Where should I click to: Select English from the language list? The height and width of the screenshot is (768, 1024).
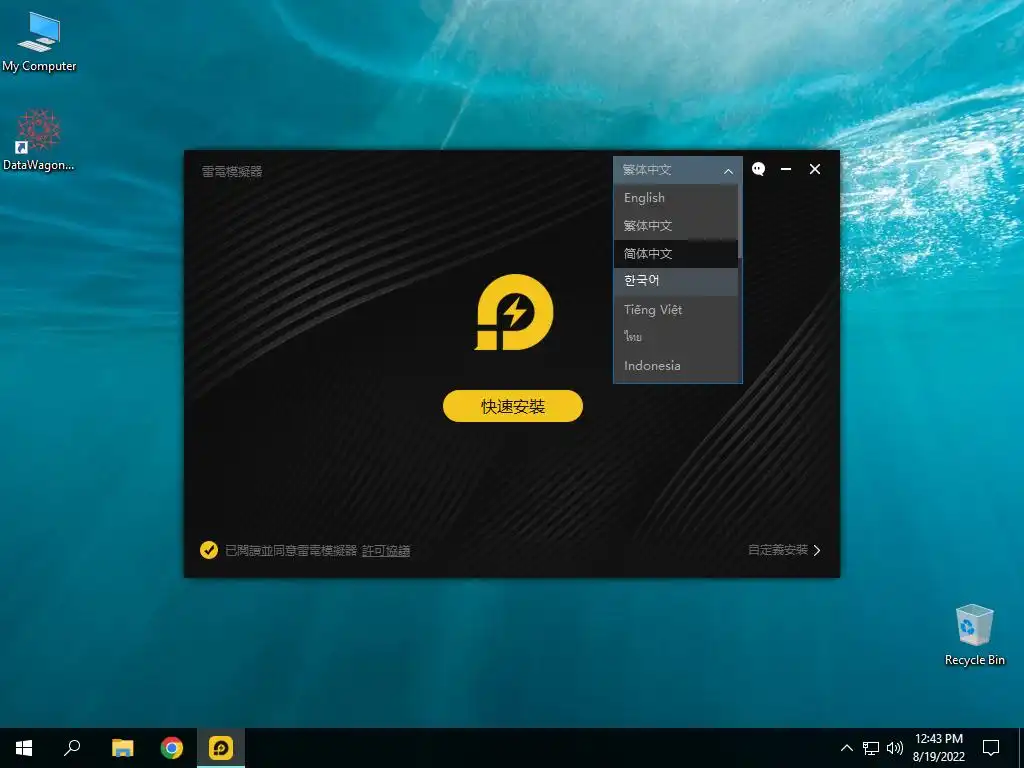(x=676, y=197)
